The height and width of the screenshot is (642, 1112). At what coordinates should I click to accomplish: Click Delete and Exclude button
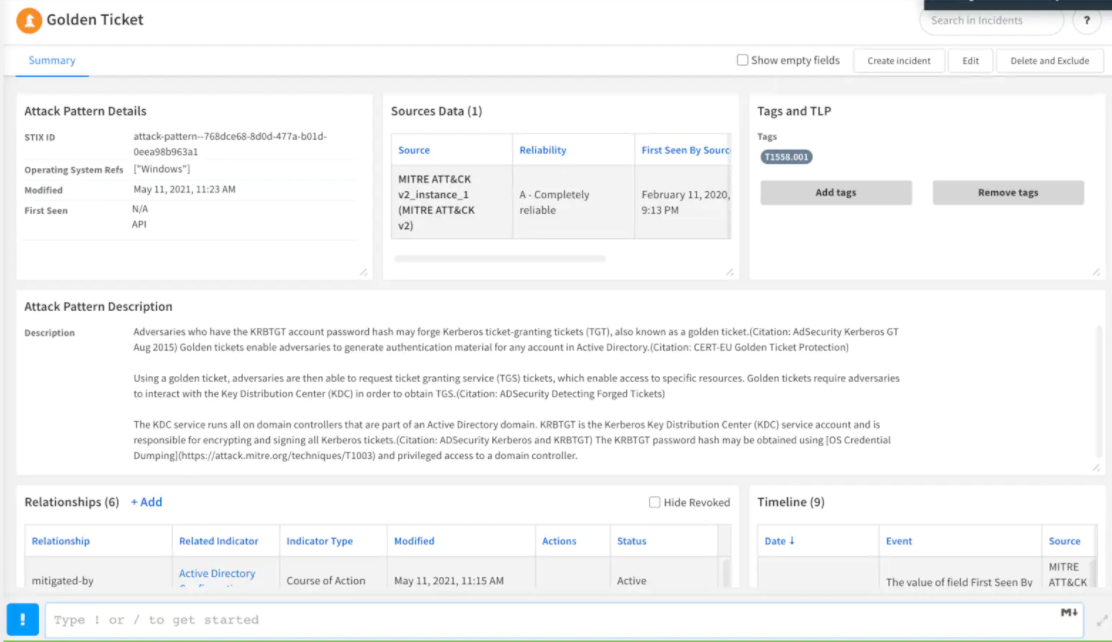coord(1050,60)
